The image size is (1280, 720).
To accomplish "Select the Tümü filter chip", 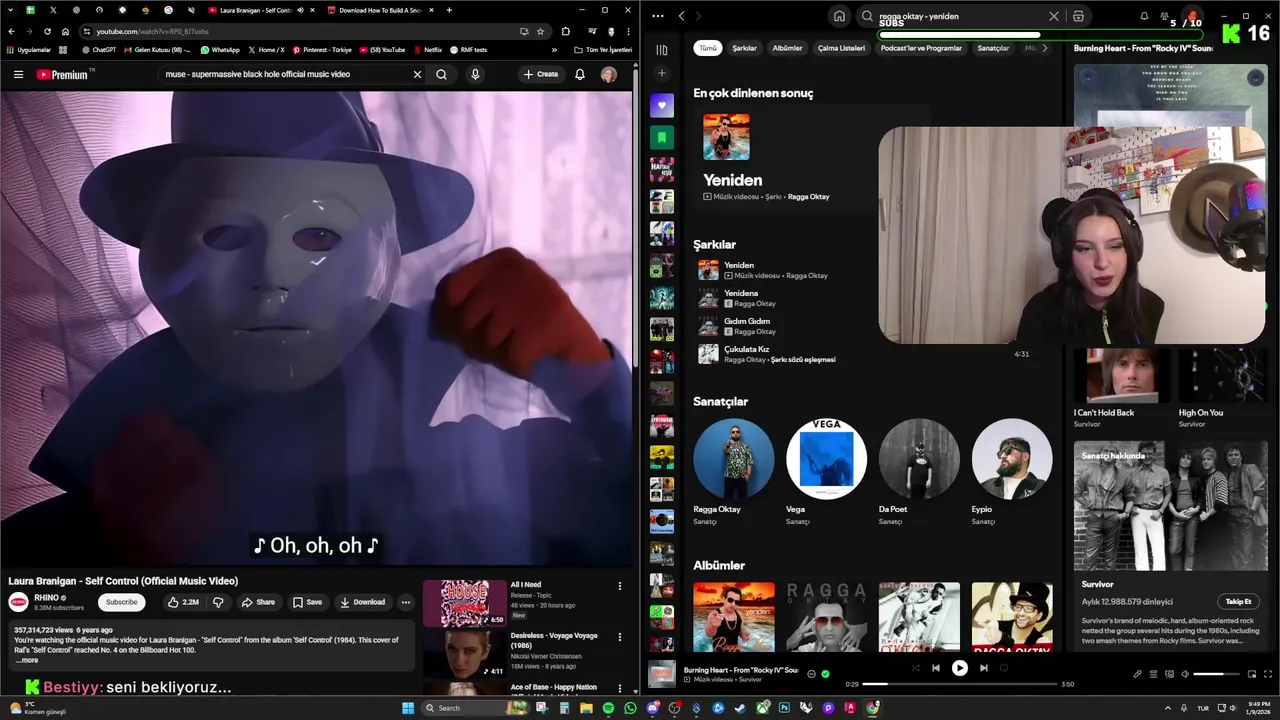I will pos(708,48).
